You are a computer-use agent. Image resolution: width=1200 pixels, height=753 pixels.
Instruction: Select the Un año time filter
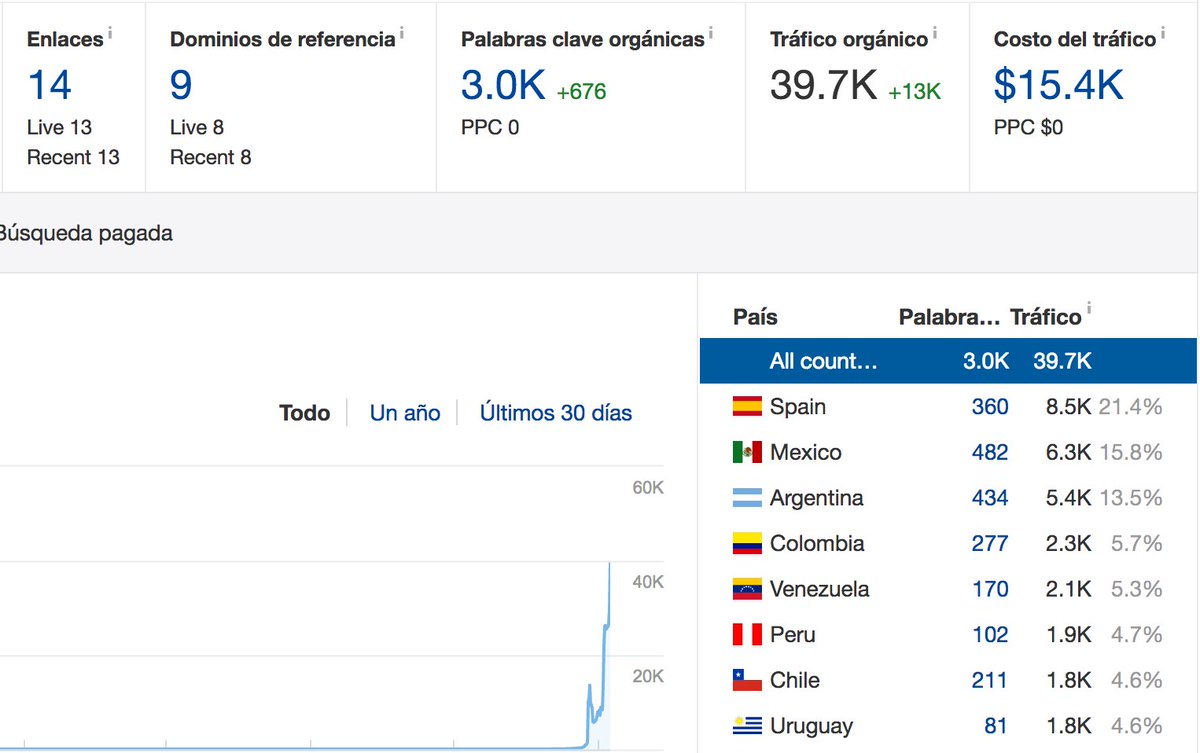[x=404, y=412]
